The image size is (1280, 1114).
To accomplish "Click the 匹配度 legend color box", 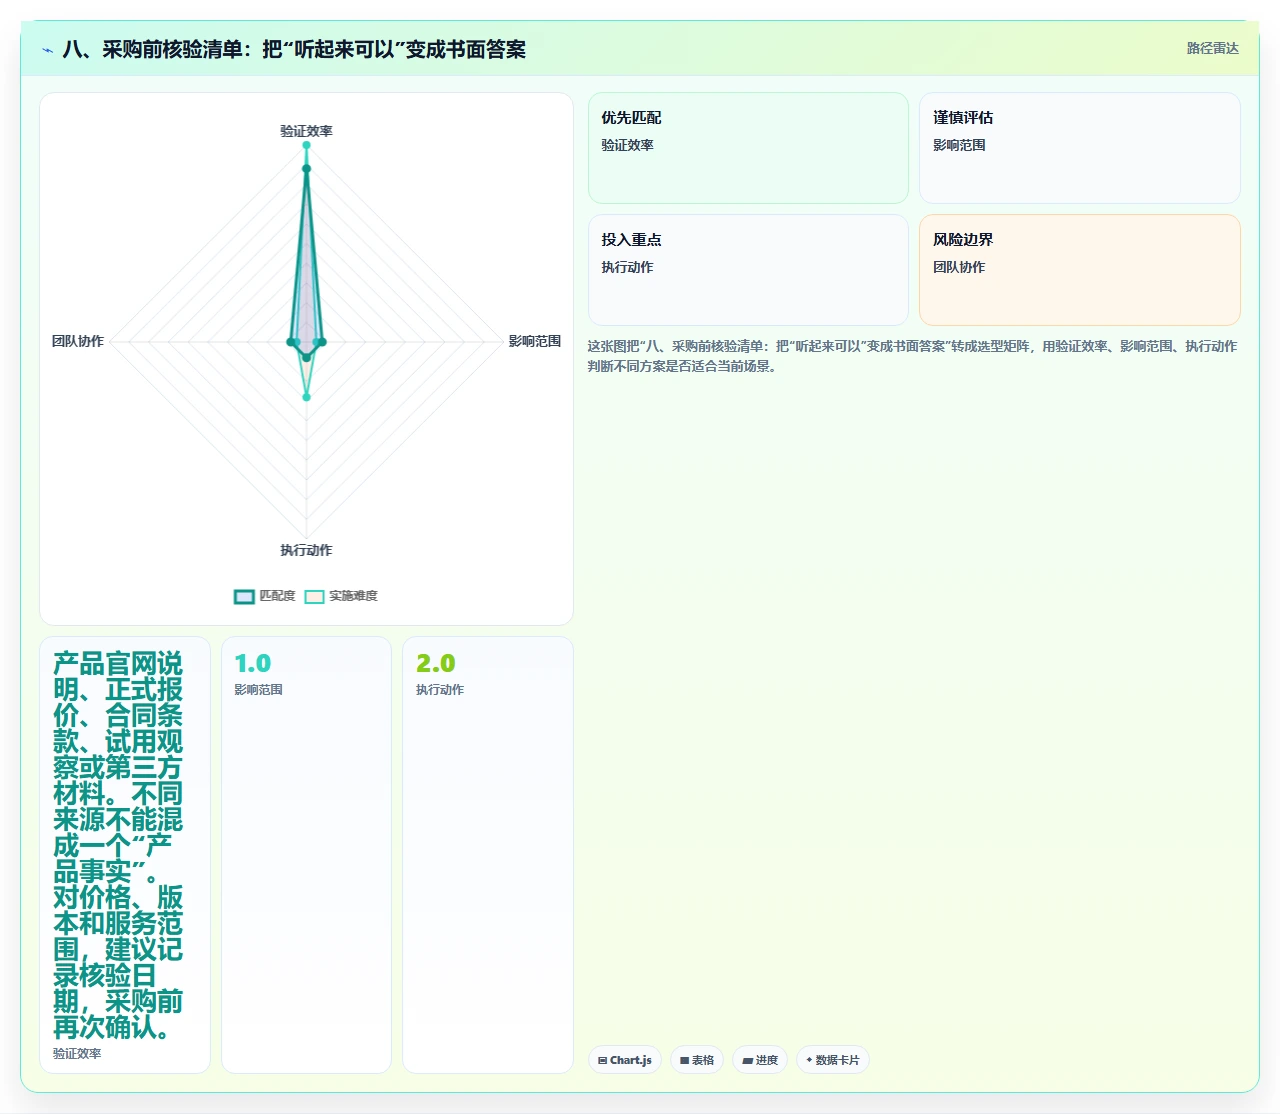I will [244, 597].
